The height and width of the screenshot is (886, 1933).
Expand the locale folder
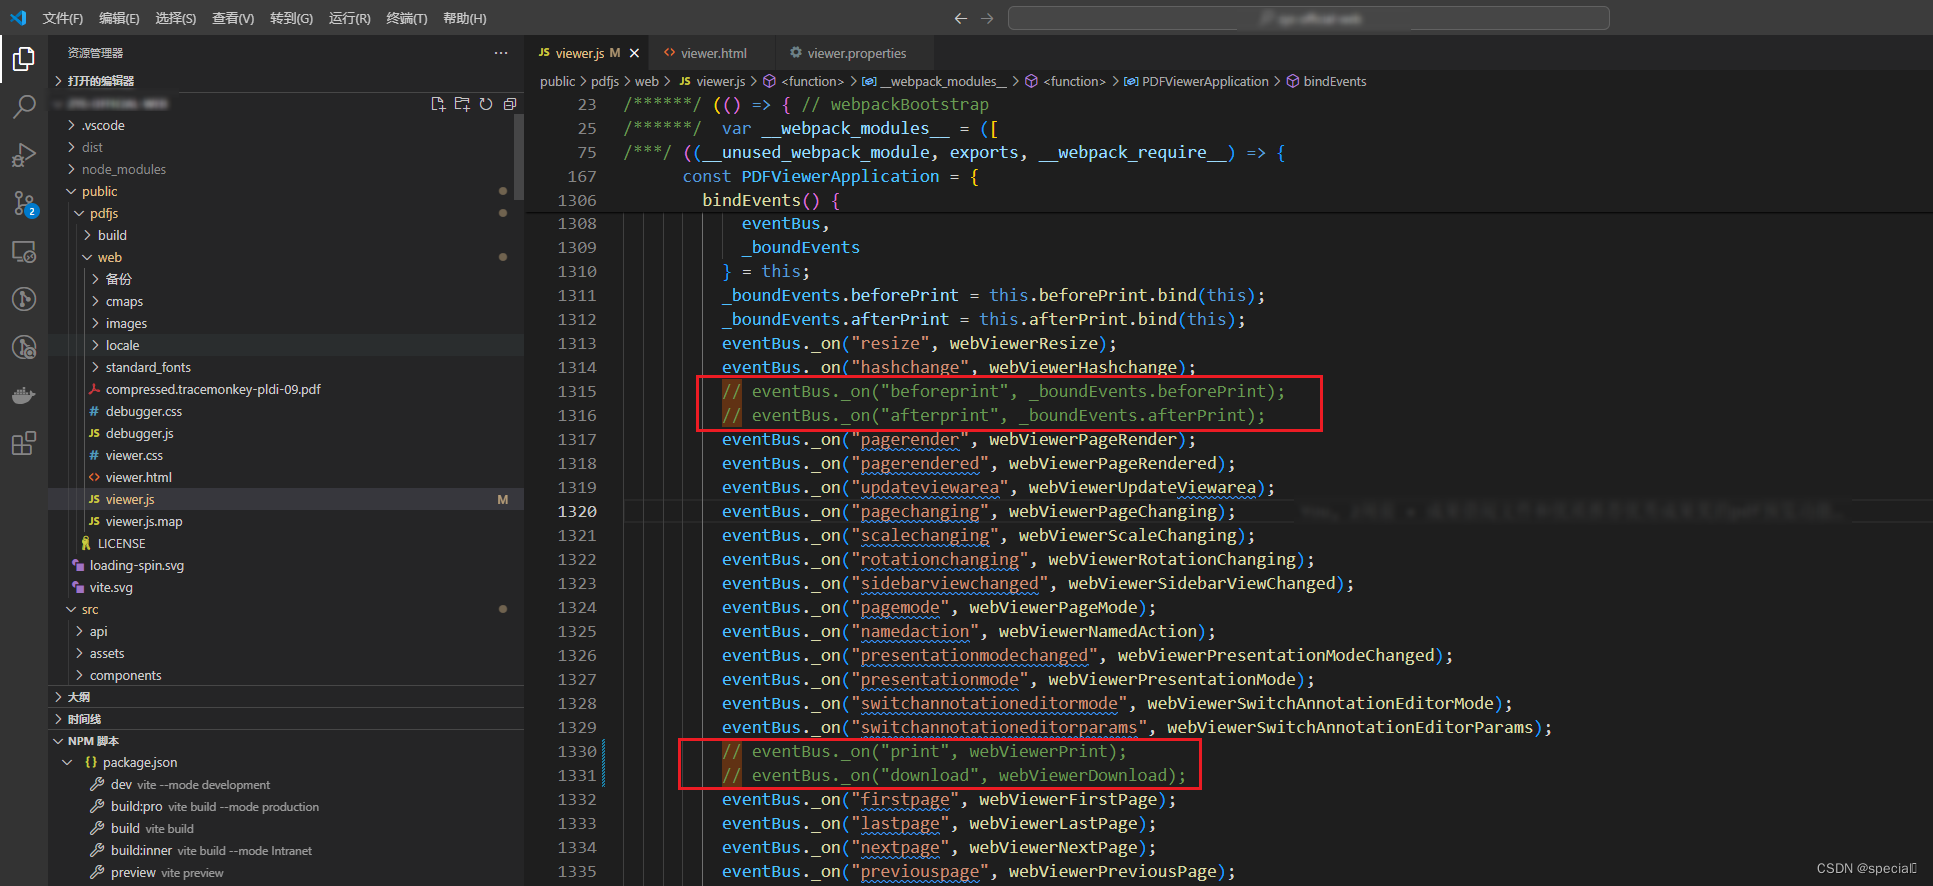pyautogui.click(x=286, y=346)
